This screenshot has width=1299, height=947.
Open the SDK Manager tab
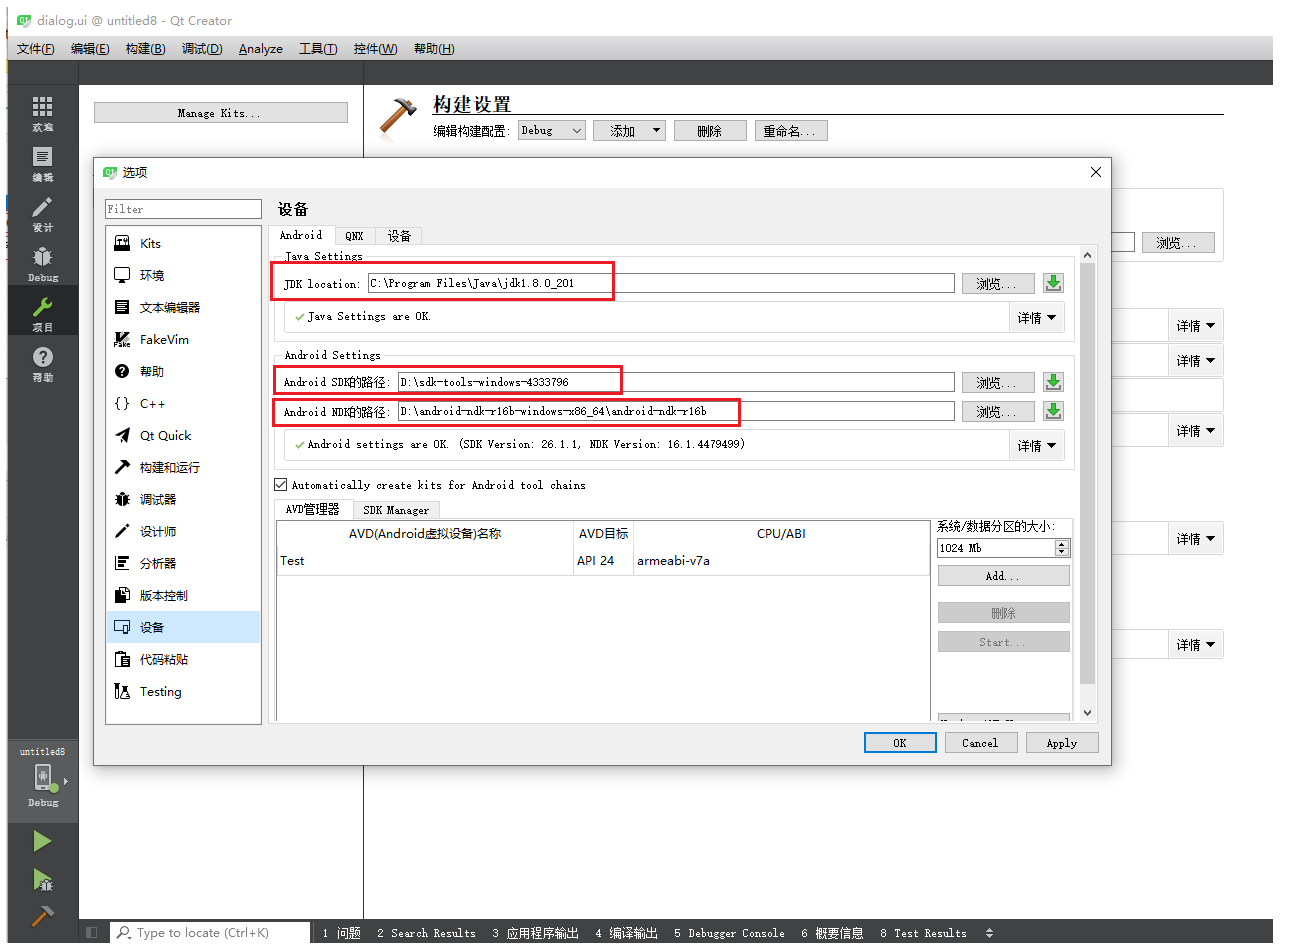click(x=395, y=509)
